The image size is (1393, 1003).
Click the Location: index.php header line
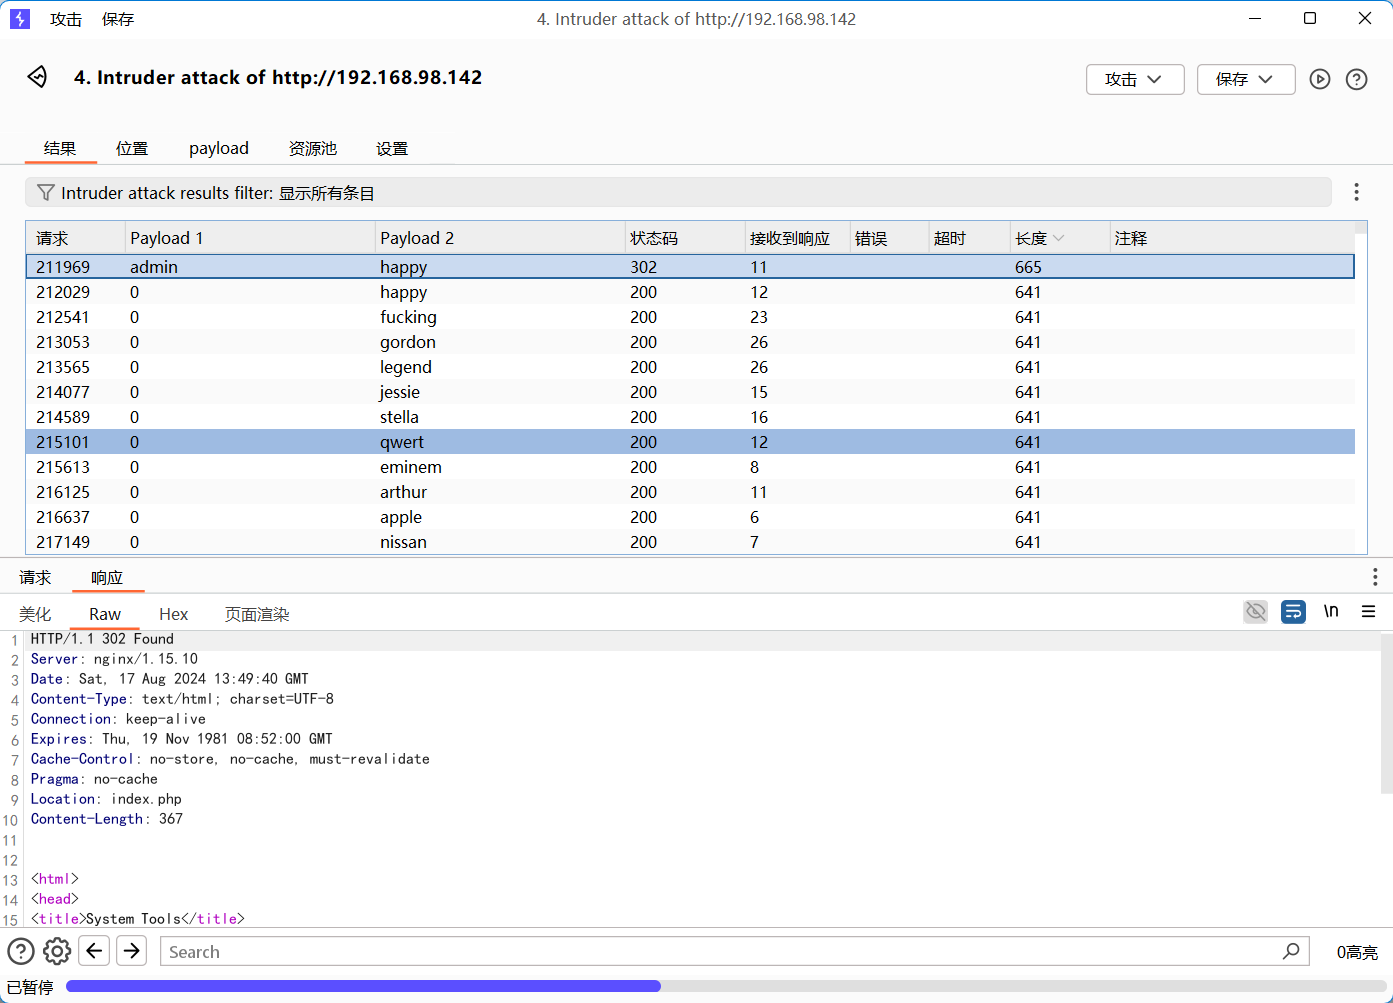106,799
